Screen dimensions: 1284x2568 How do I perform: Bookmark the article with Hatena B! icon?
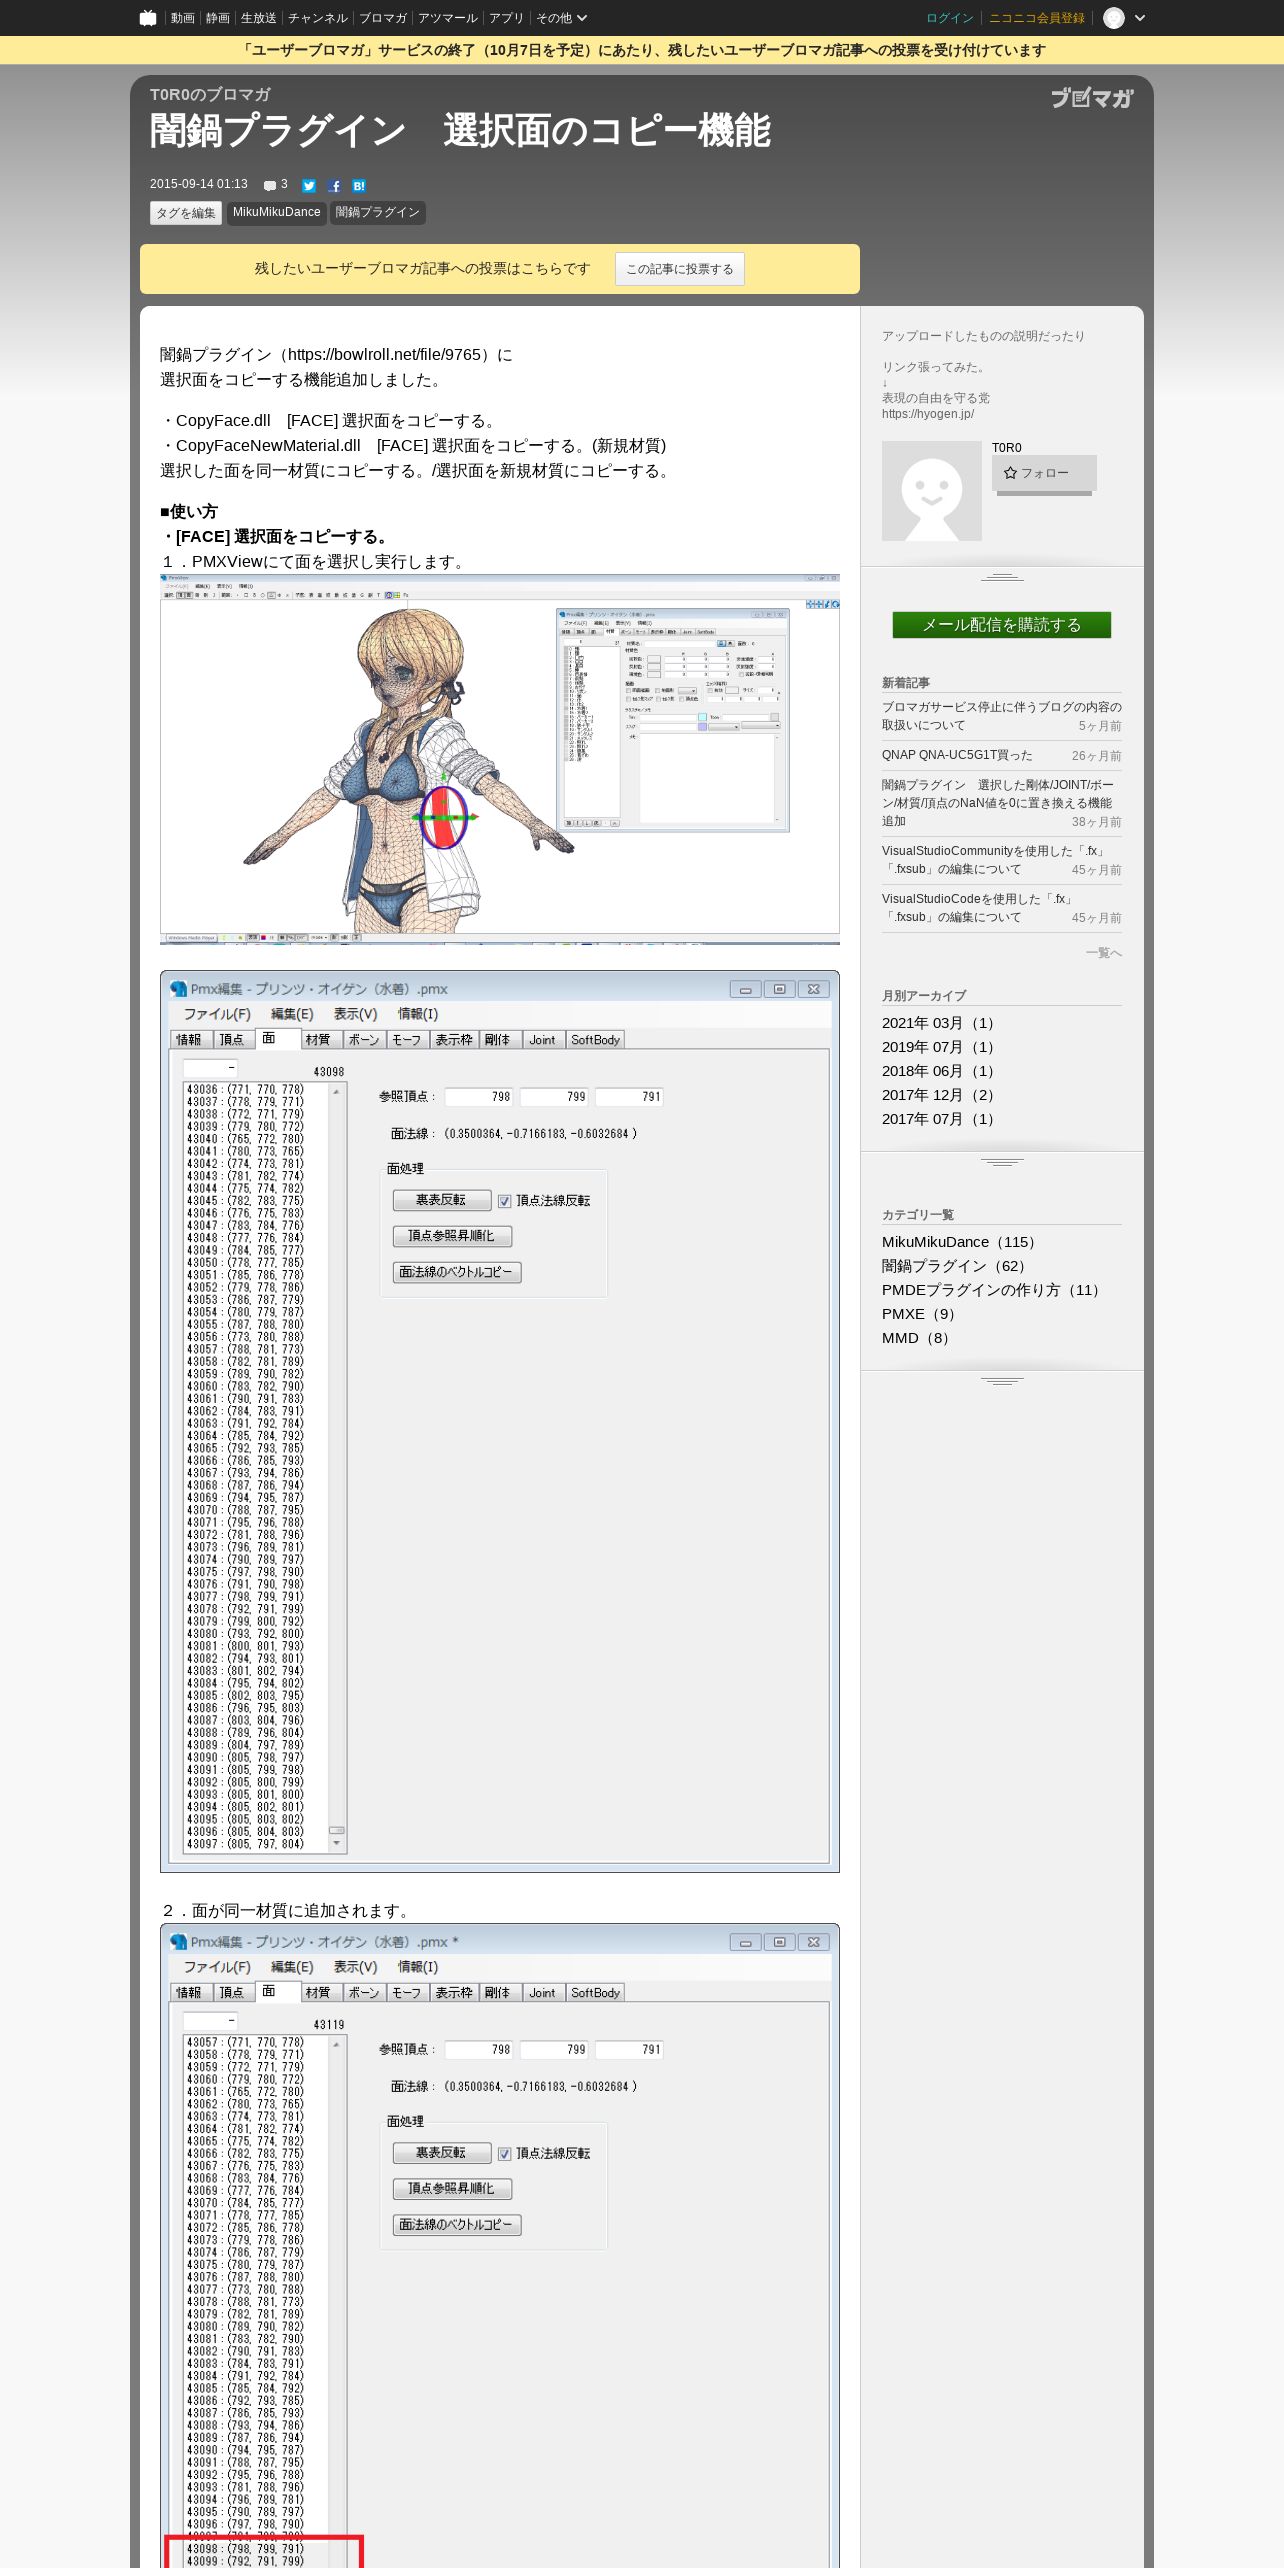(x=359, y=186)
